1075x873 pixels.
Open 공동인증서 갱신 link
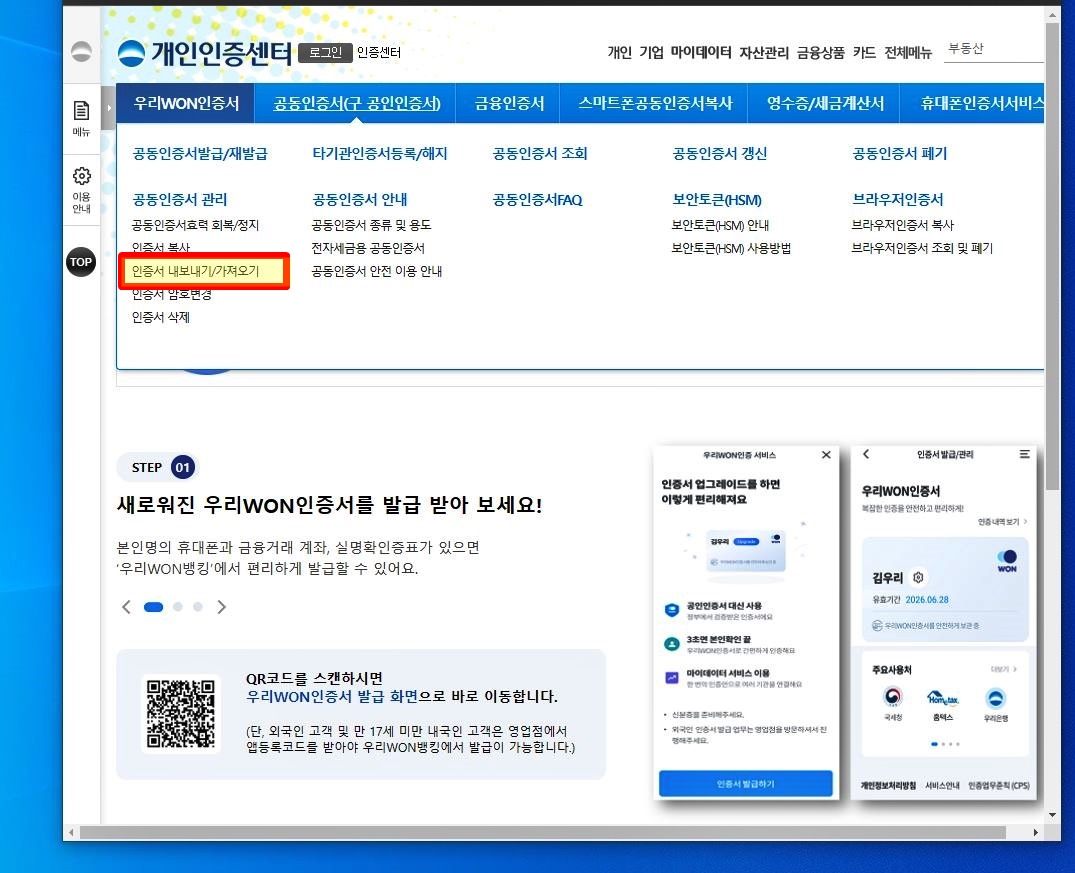[x=719, y=154]
